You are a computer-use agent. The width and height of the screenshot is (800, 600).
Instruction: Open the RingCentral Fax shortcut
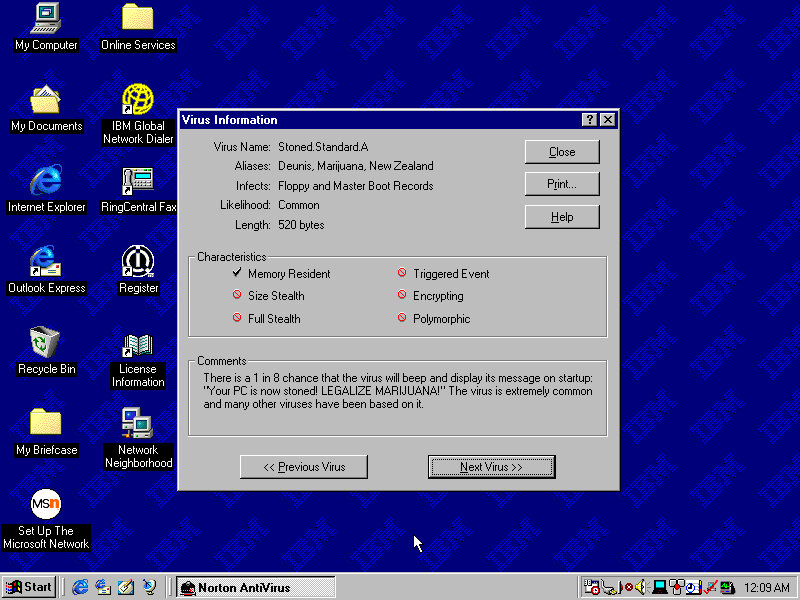coord(138,180)
